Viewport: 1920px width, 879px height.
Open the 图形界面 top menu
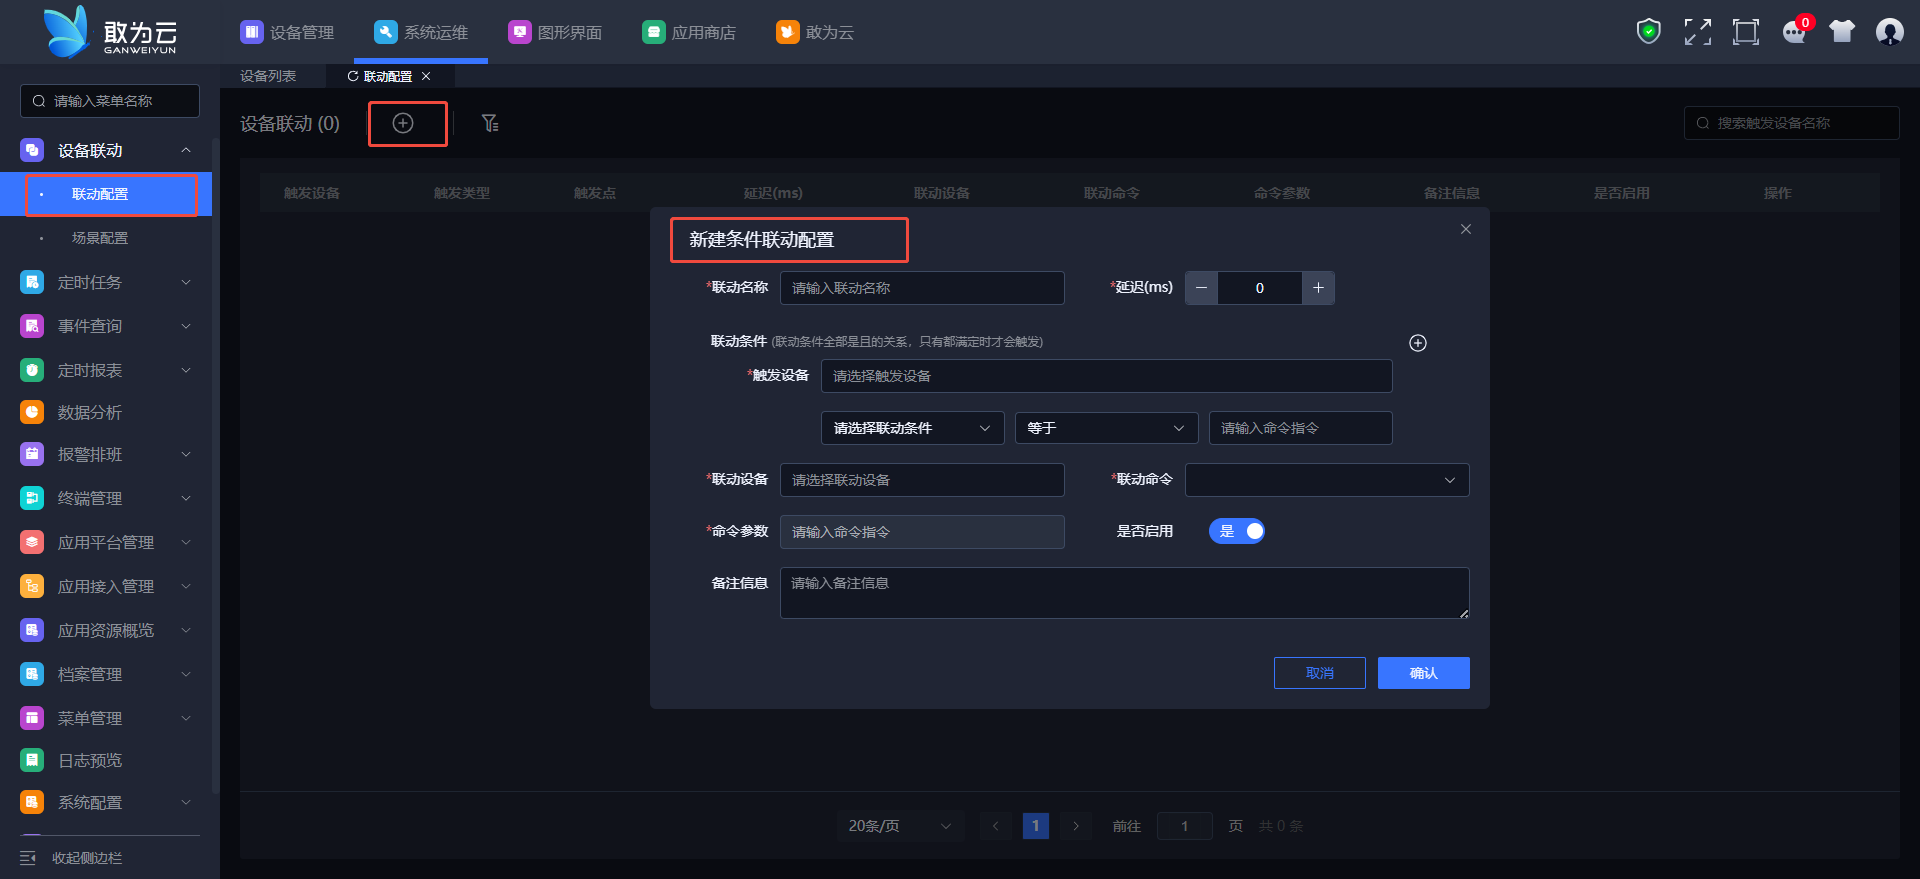pos(556,32)
